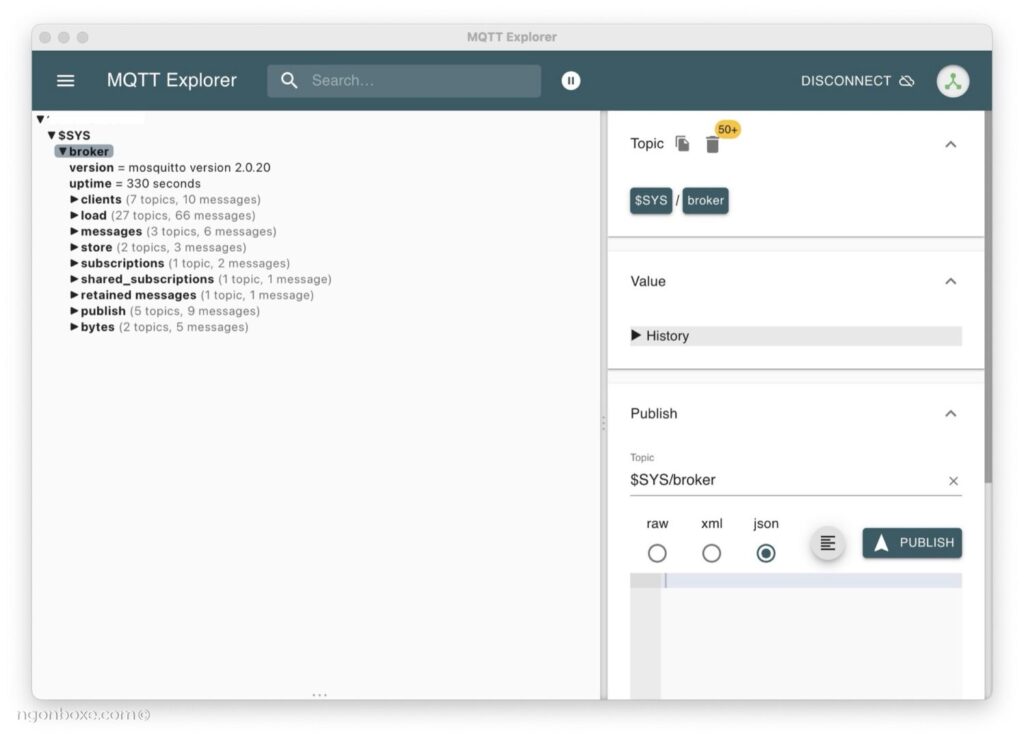The image size is (1024, 739).
Task: Select the uptime topic row
Action: [135, 183]
